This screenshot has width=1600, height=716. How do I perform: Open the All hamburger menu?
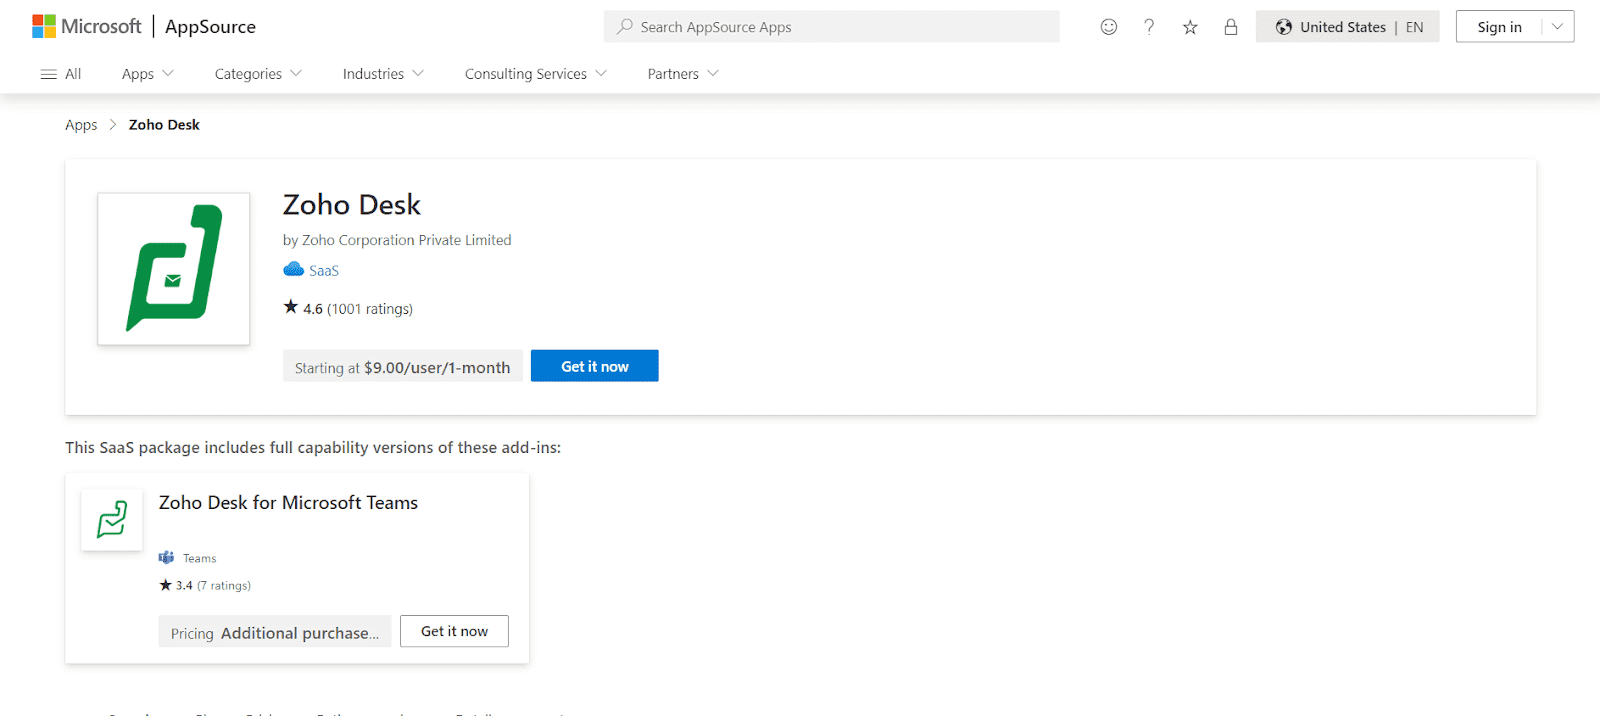point(60,74)
